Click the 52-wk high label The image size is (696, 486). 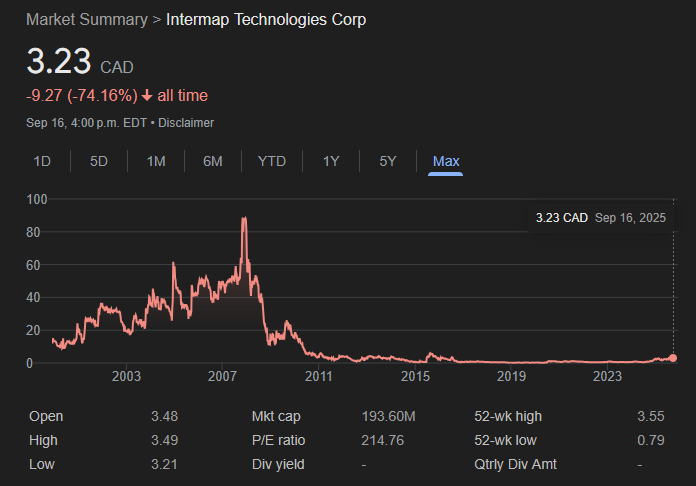[508, 416]
